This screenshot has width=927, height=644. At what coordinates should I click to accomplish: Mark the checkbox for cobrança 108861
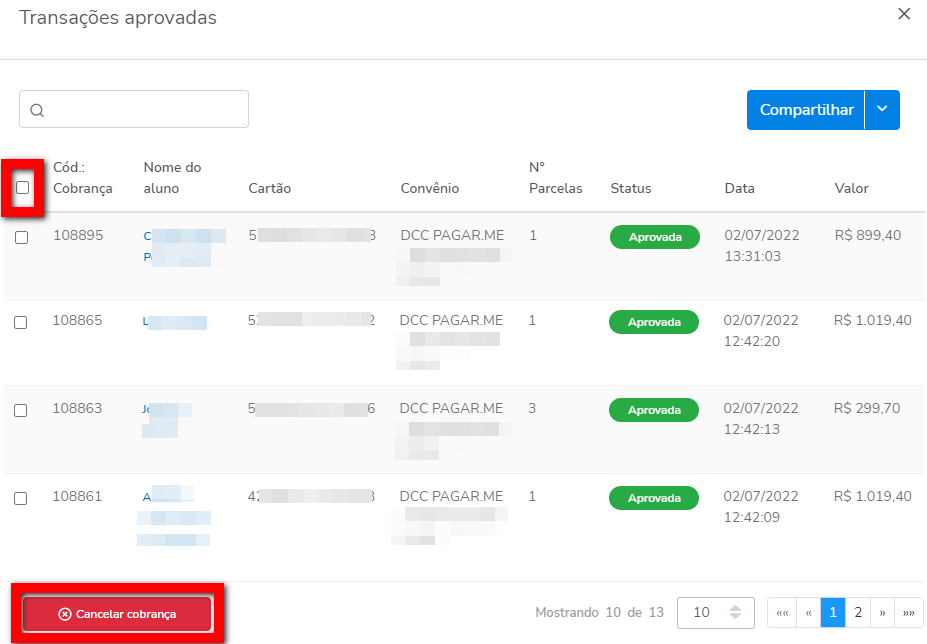pyautogui.click(x=21, y=498)
